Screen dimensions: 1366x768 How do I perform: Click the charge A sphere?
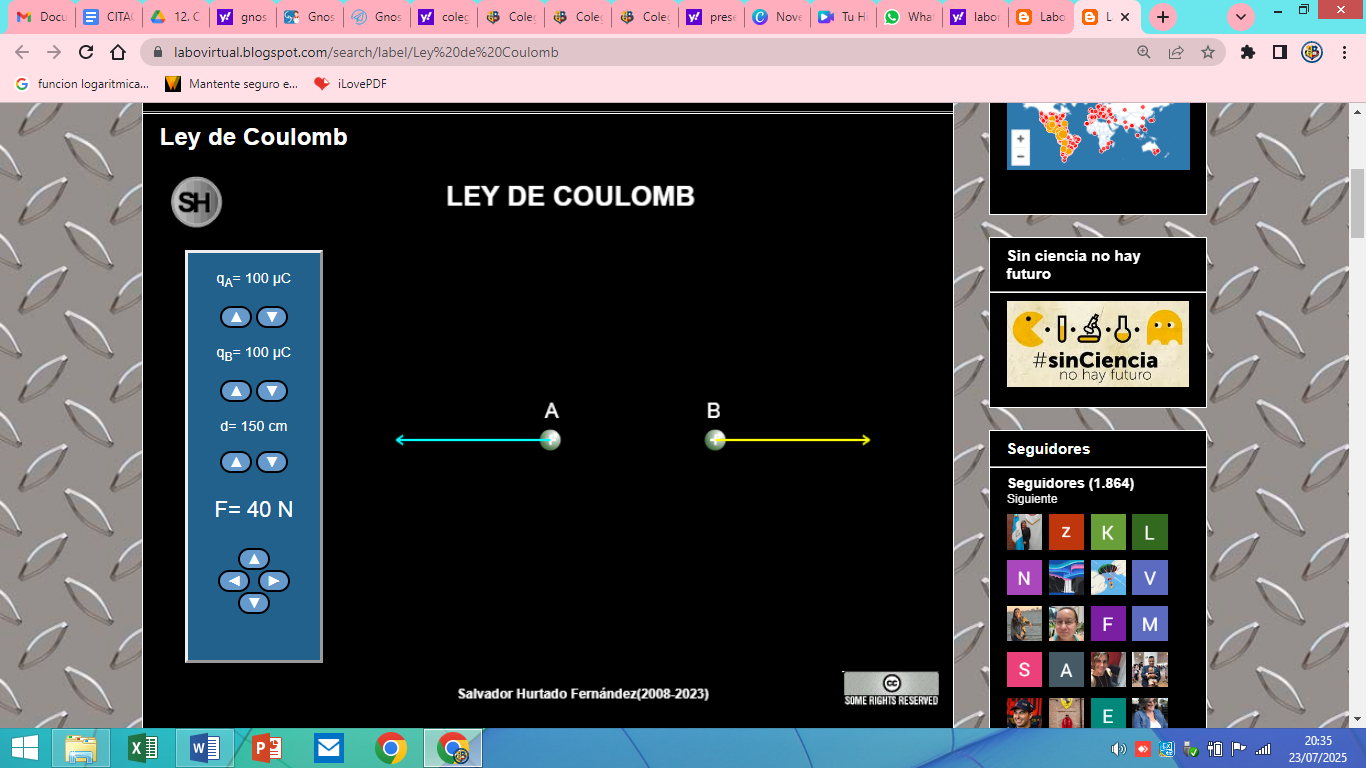(550, 440)
